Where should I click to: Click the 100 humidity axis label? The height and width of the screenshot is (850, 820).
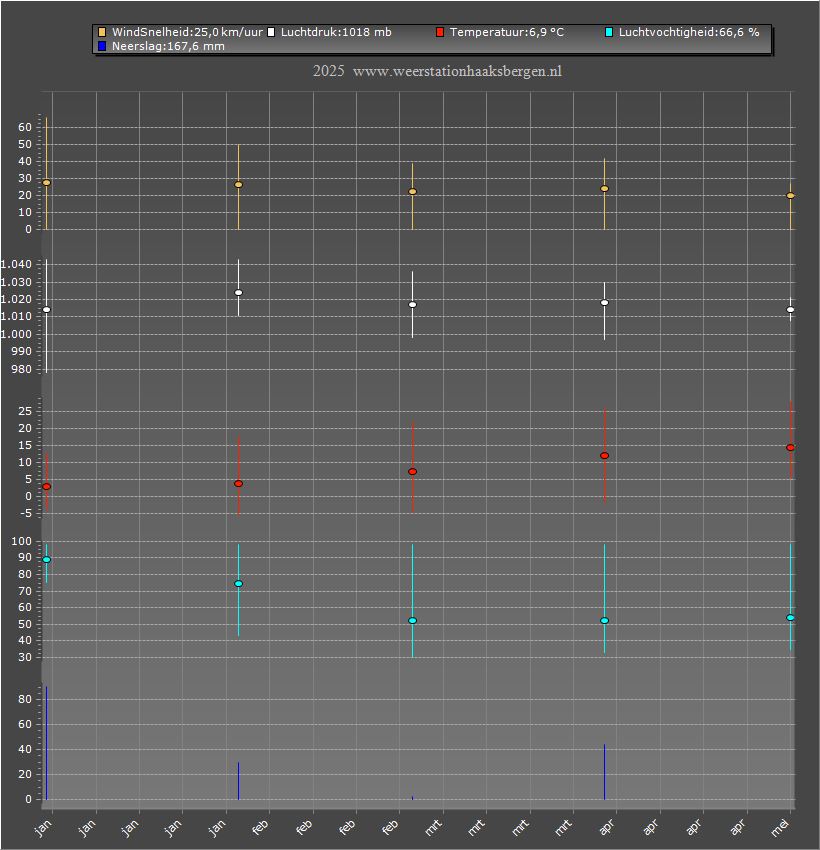[x=22, y=542]
